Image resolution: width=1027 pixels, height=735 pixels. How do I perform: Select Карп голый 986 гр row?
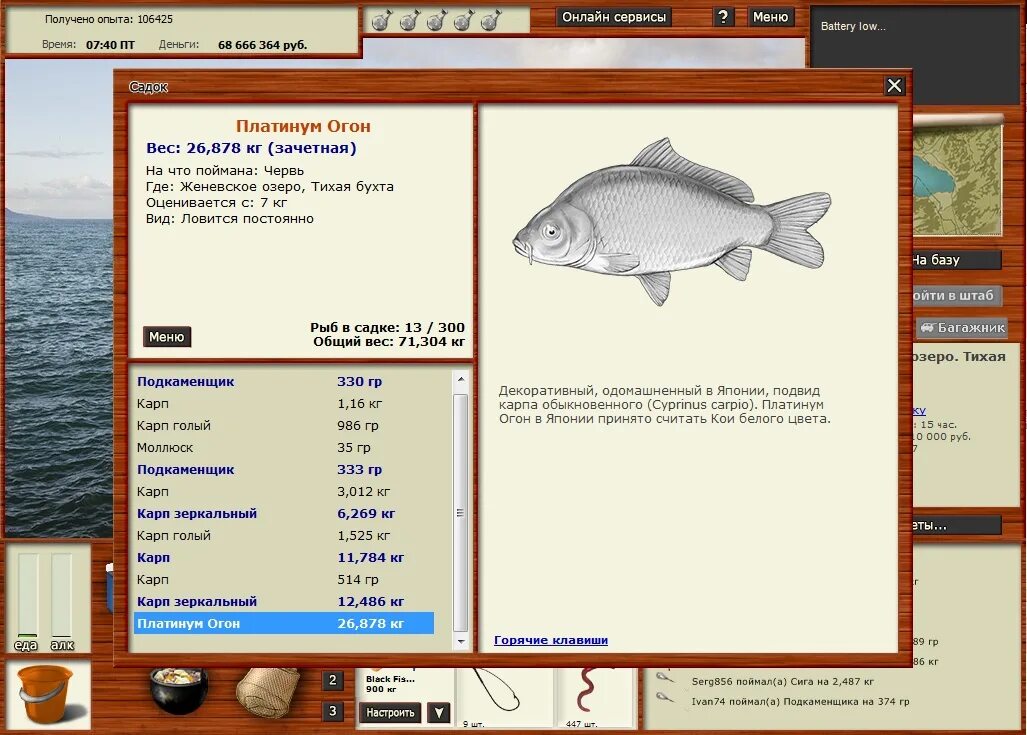284,425
